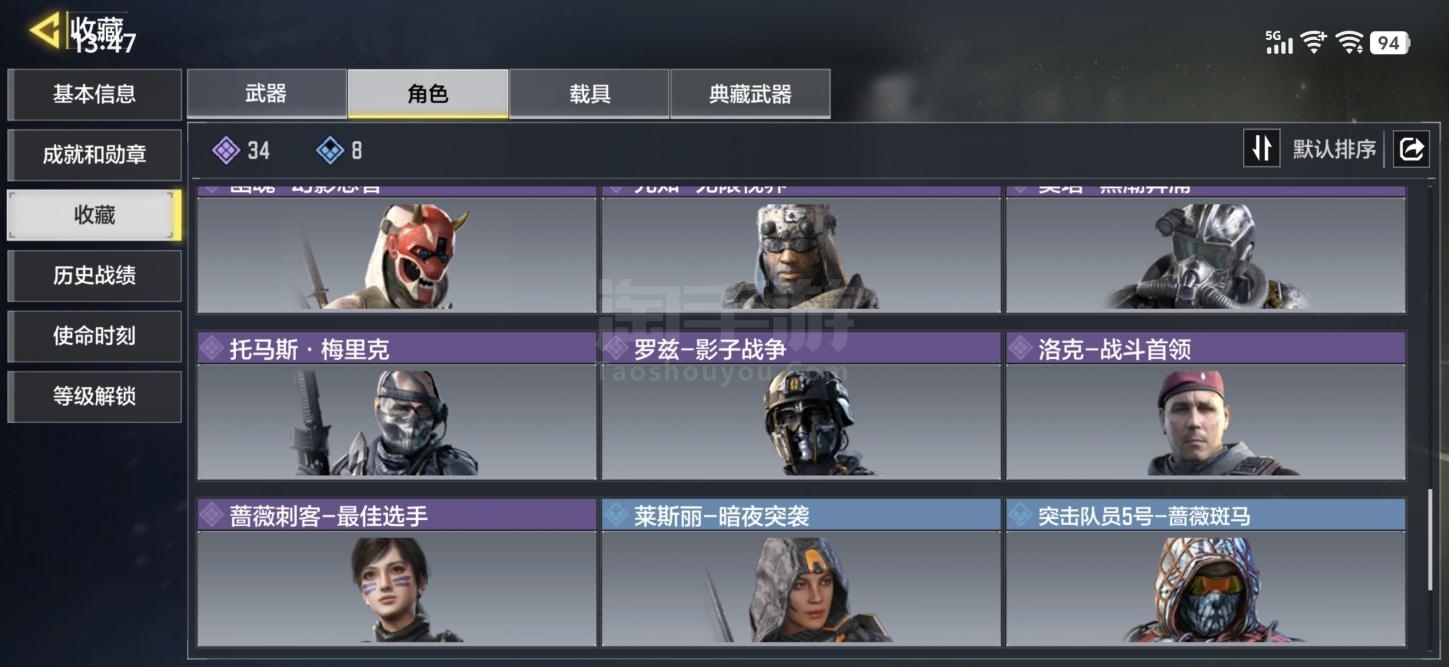Open the 典藏武器 tab
The width and height of the screenshot is (1449, 667).
point(750,94)
